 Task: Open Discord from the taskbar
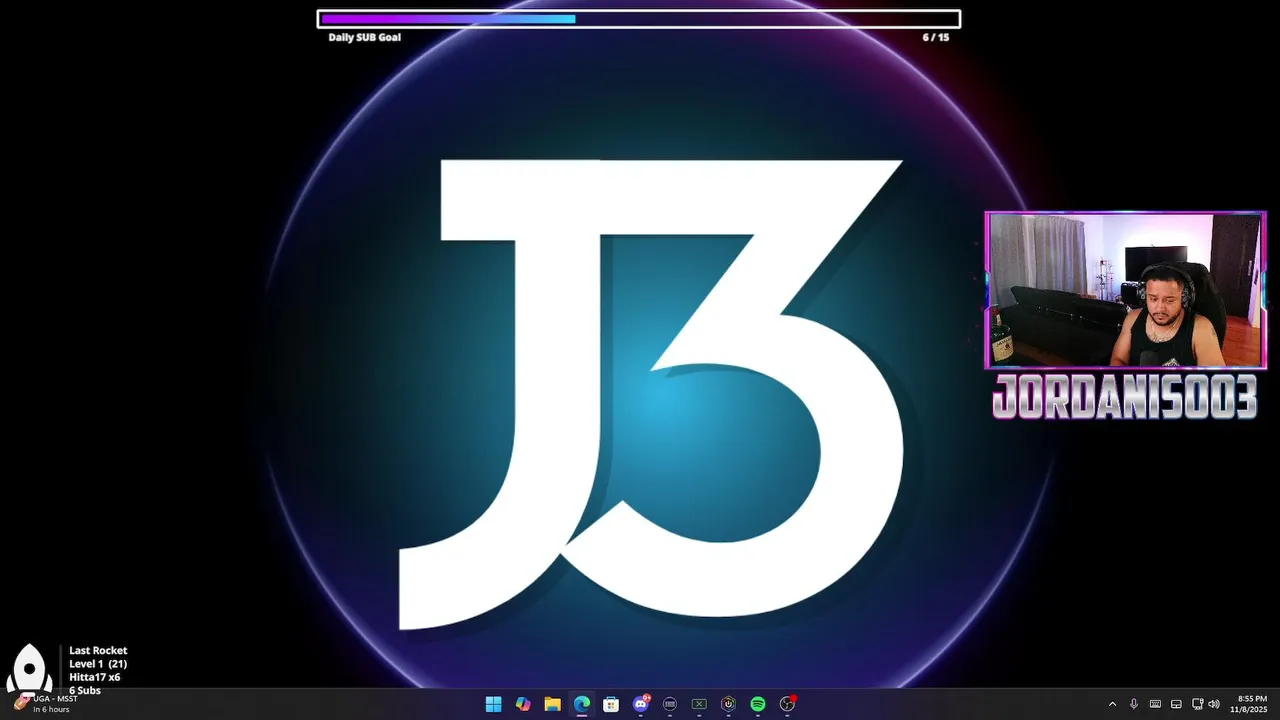(641, 704)
